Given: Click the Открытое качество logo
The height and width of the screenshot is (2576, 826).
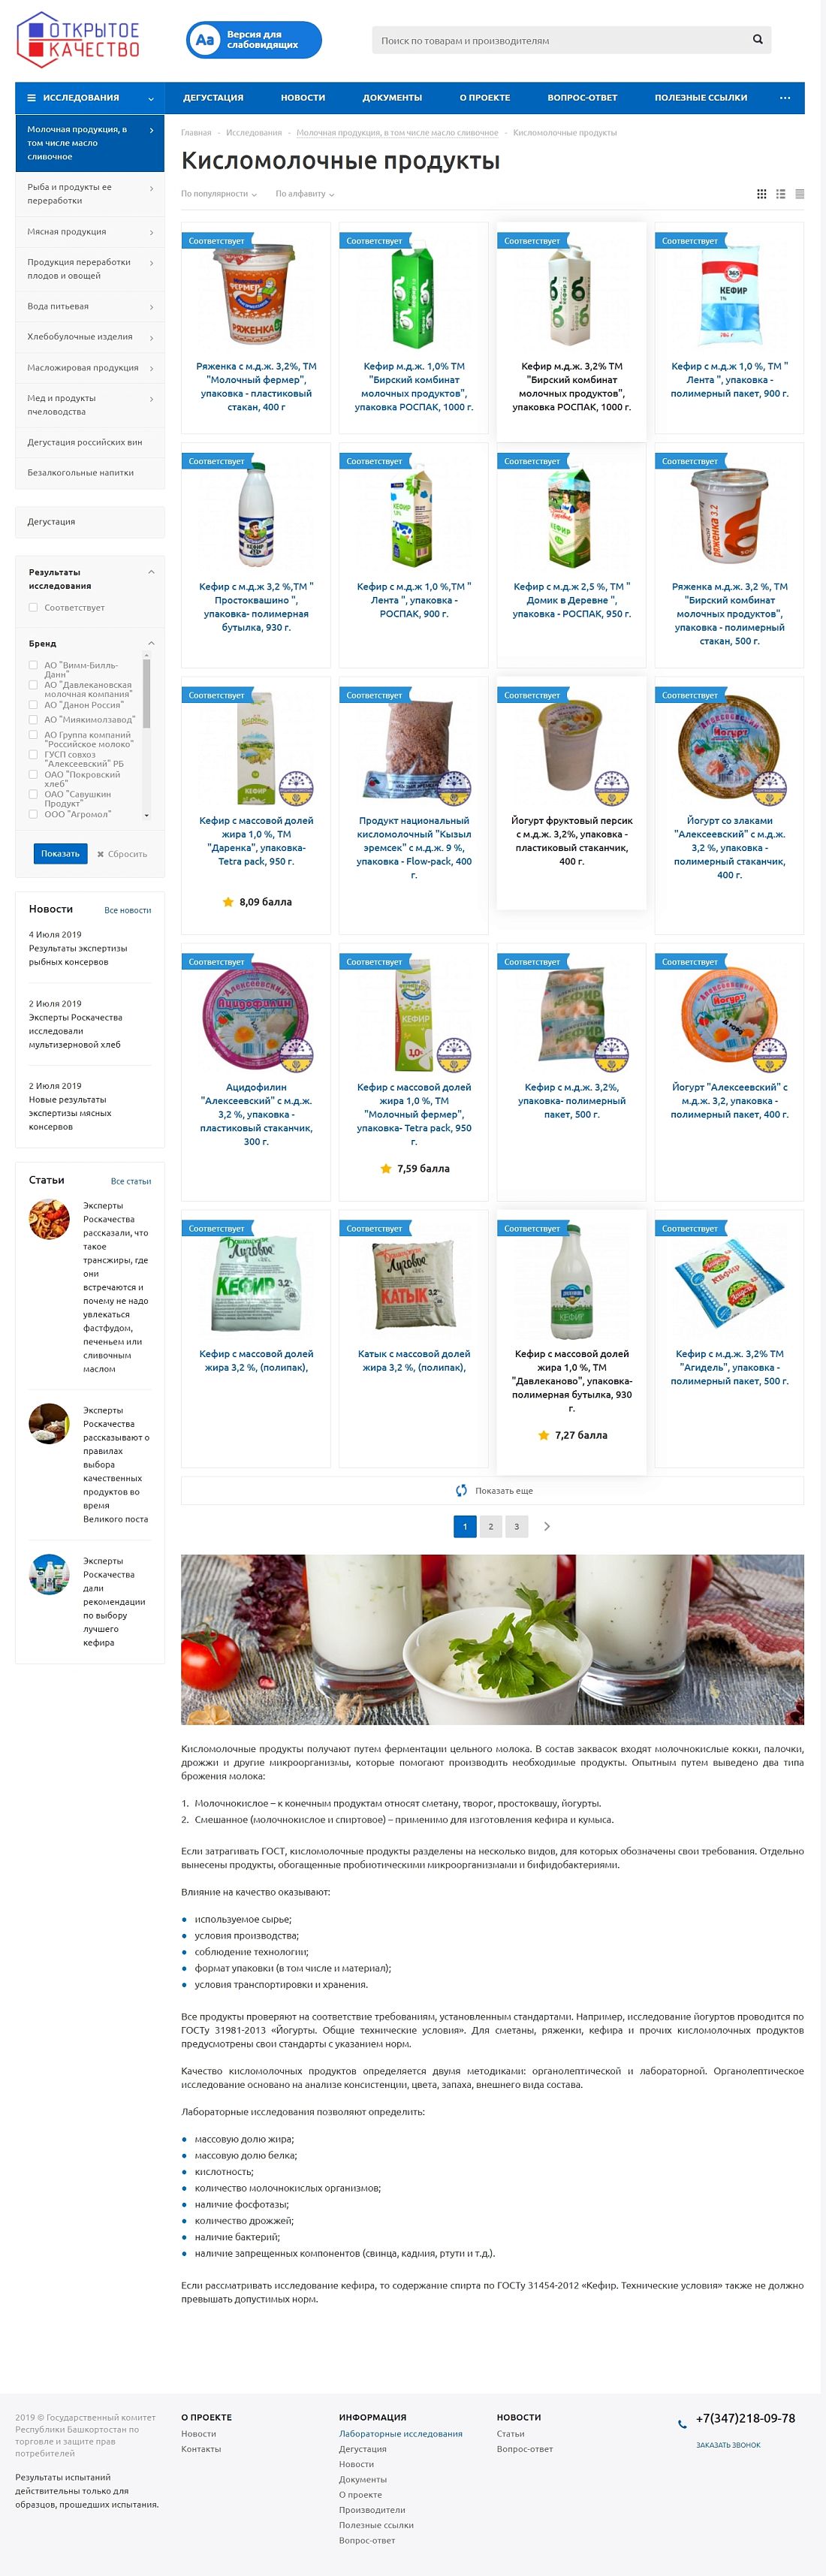Looking at the screenshot, I should tap(78, 40).
